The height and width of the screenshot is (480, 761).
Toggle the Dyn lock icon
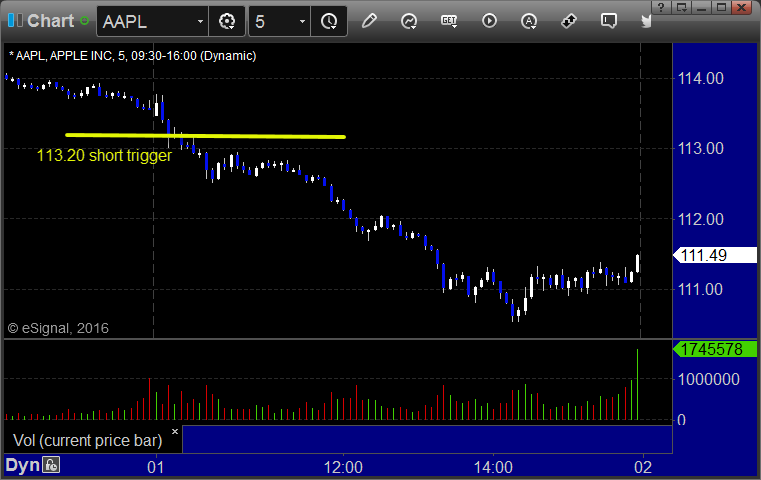pos(51,465)
